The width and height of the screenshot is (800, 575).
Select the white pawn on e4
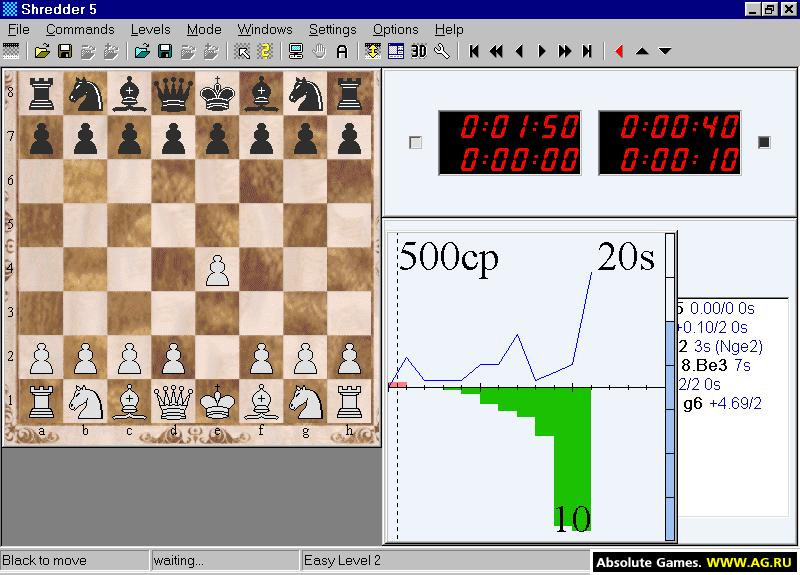tap(217, 269)
